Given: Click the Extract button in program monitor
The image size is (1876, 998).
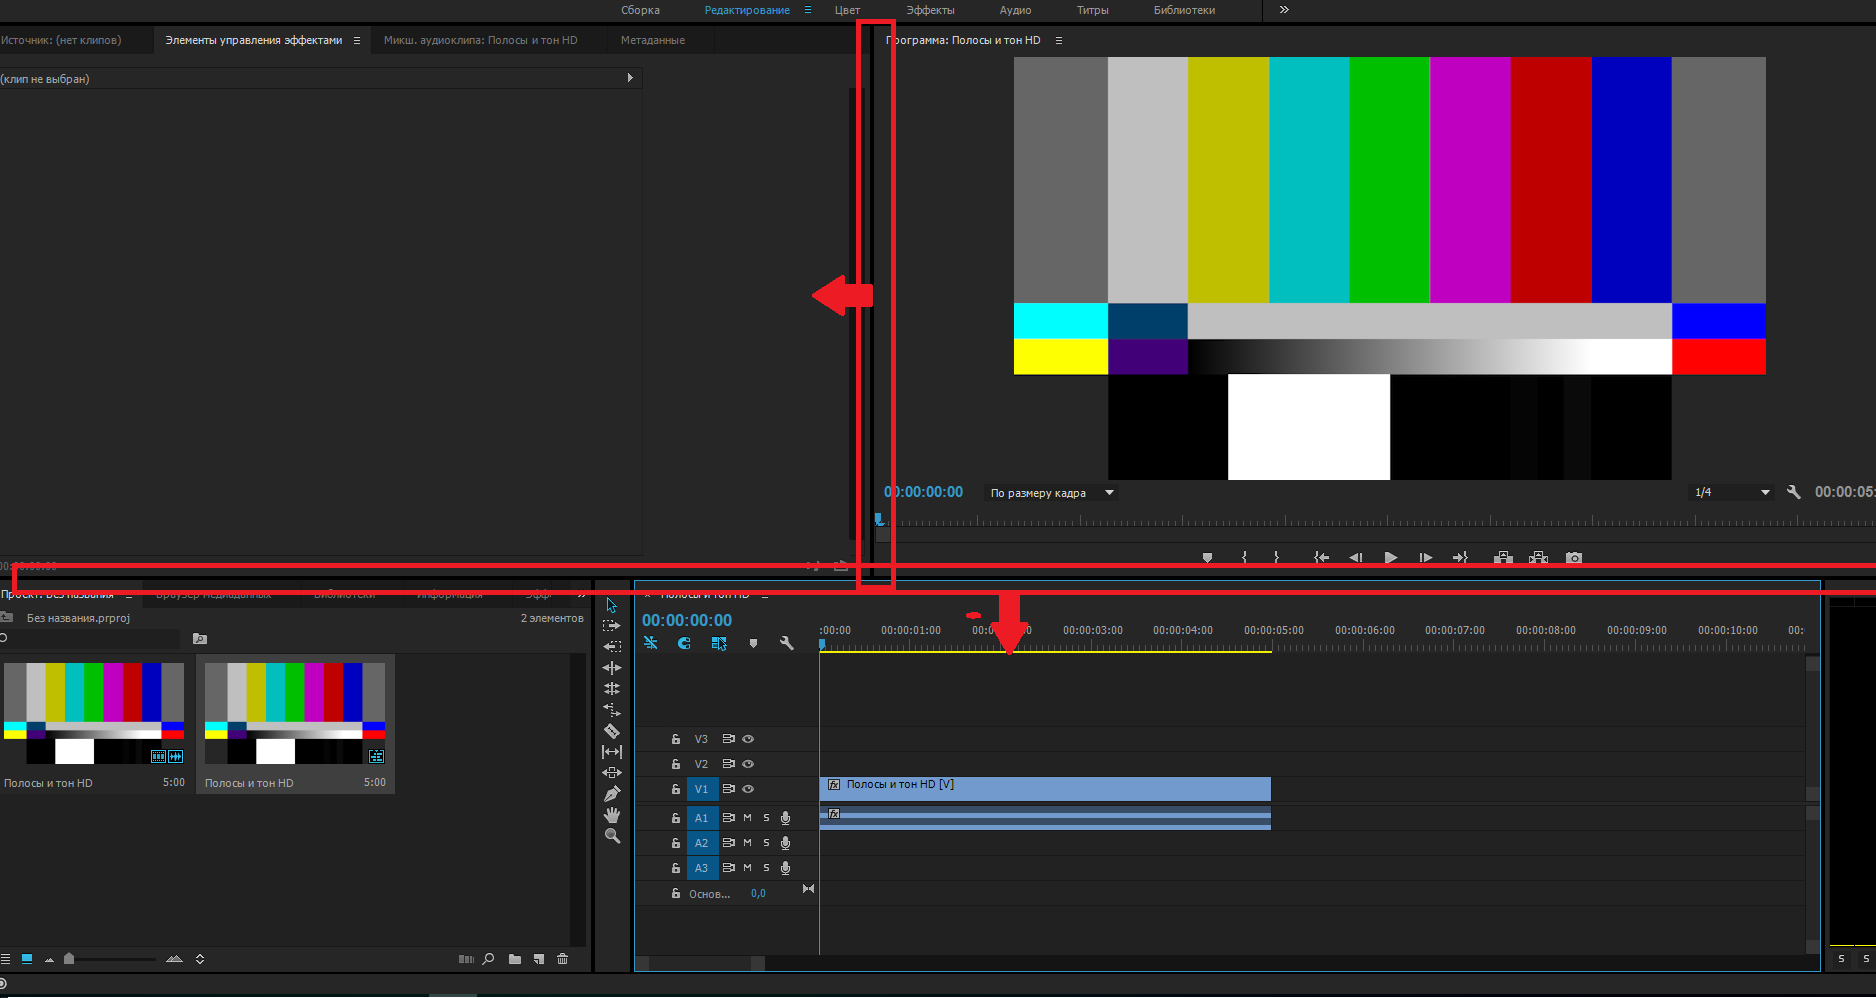Looking at the screenshot, I should click(x=1538, y=558).
